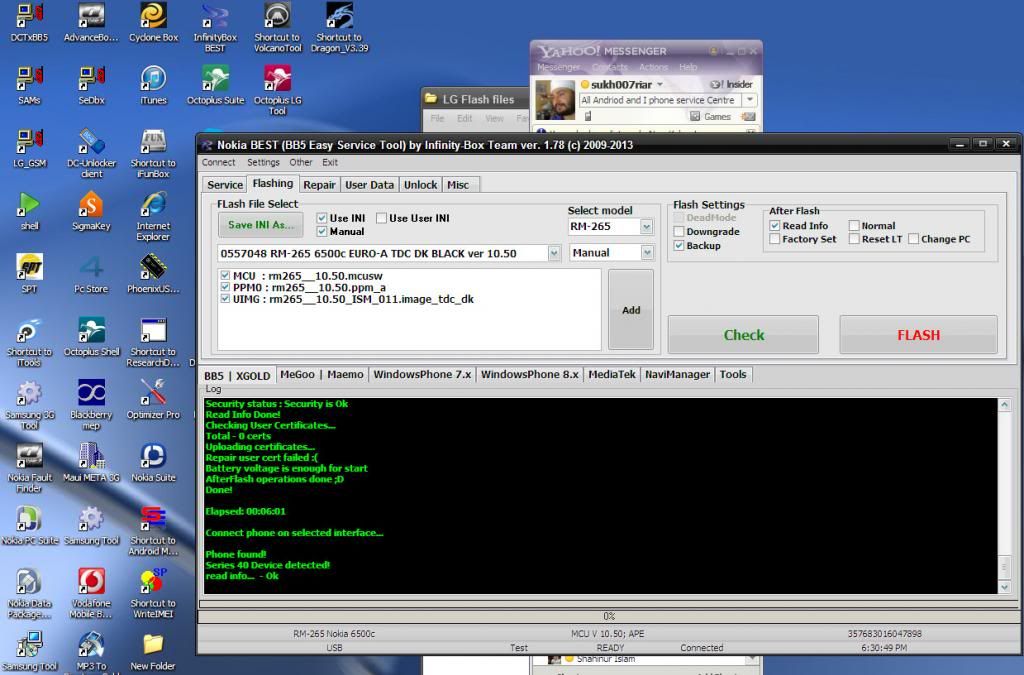This screenshot has width=1024, height=675.
Task: Open the product code 0557048 dropdown
Action: click(x=554, y=253)
